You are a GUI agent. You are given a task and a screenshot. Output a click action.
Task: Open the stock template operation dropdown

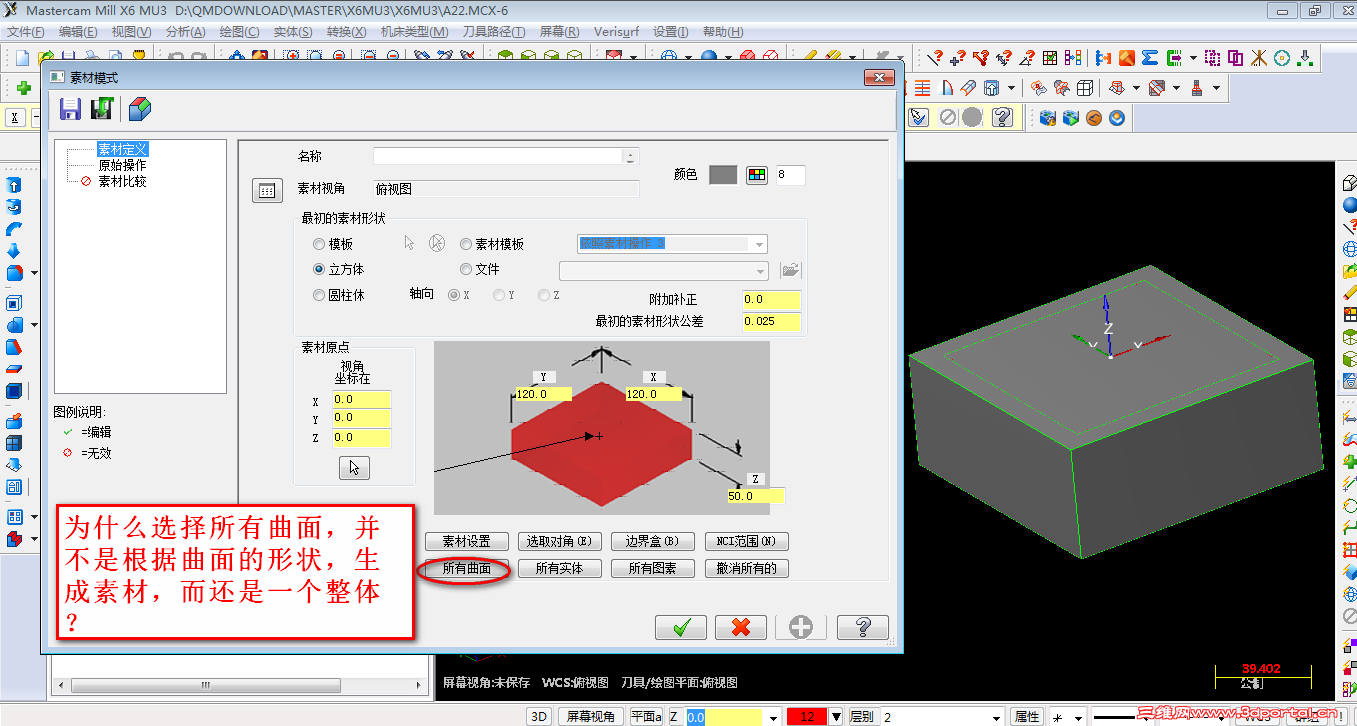tap(759, 245)
